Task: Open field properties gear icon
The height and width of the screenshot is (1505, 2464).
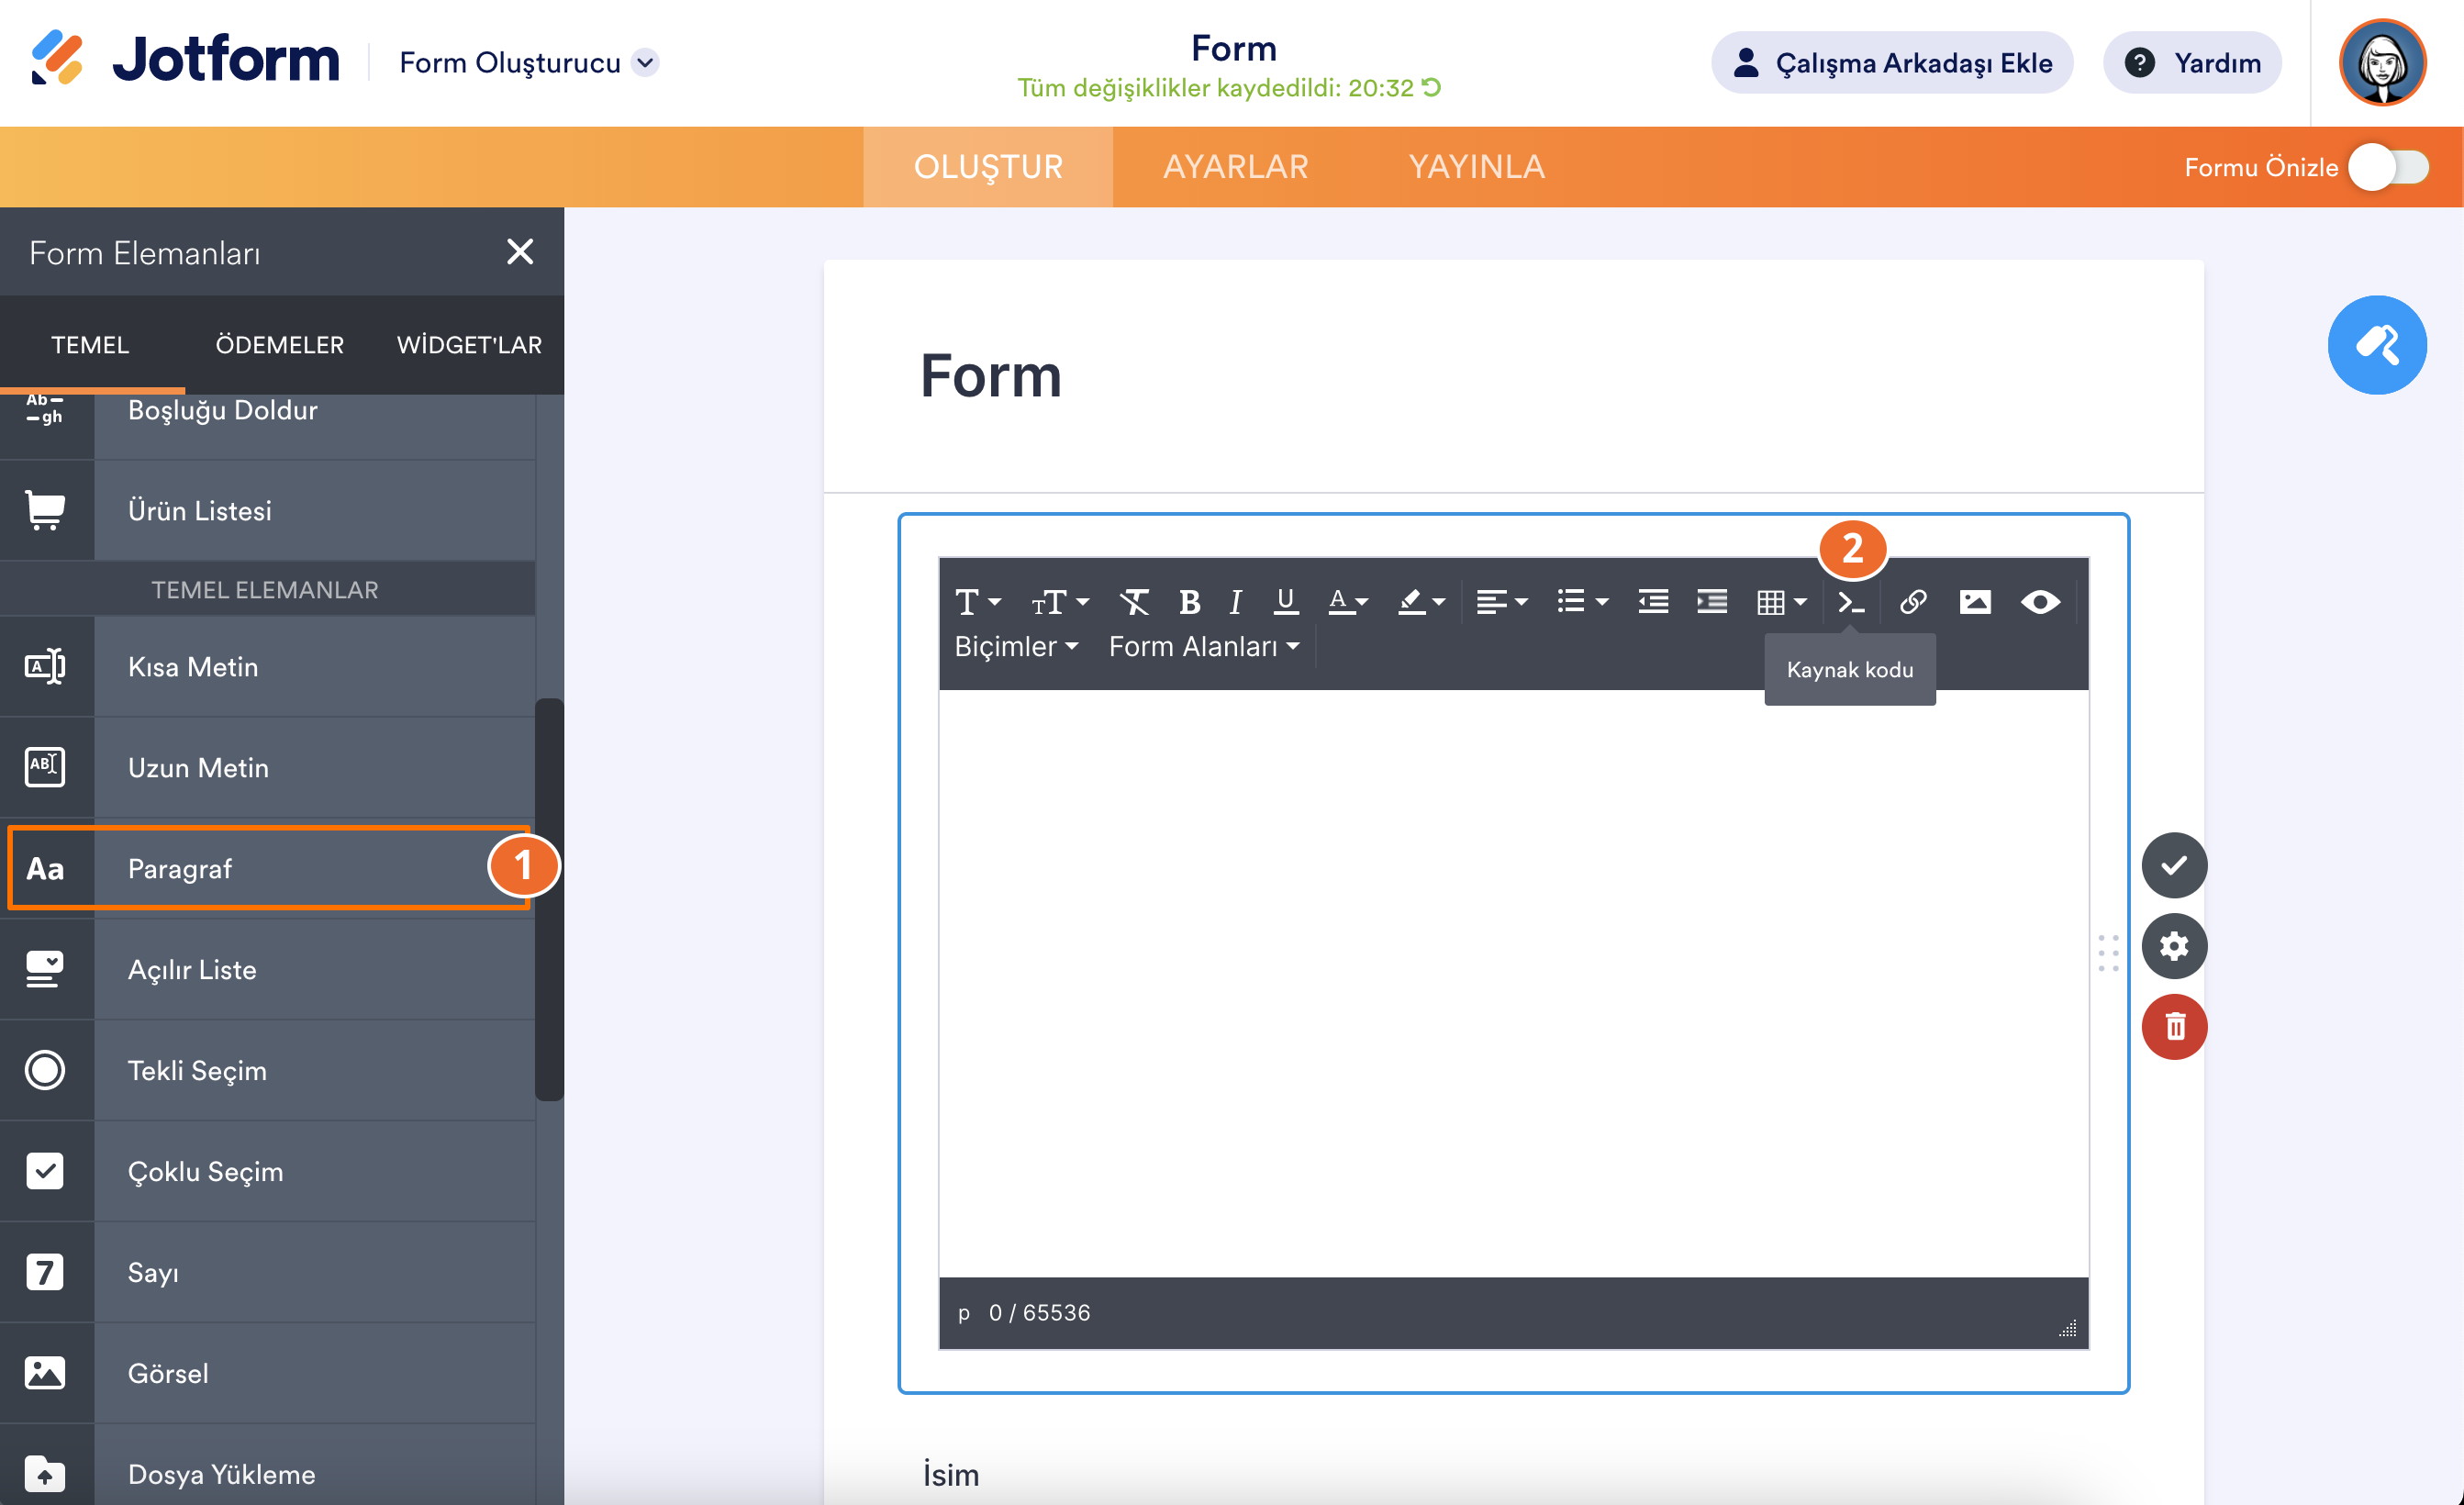Action: (2174, 946)
